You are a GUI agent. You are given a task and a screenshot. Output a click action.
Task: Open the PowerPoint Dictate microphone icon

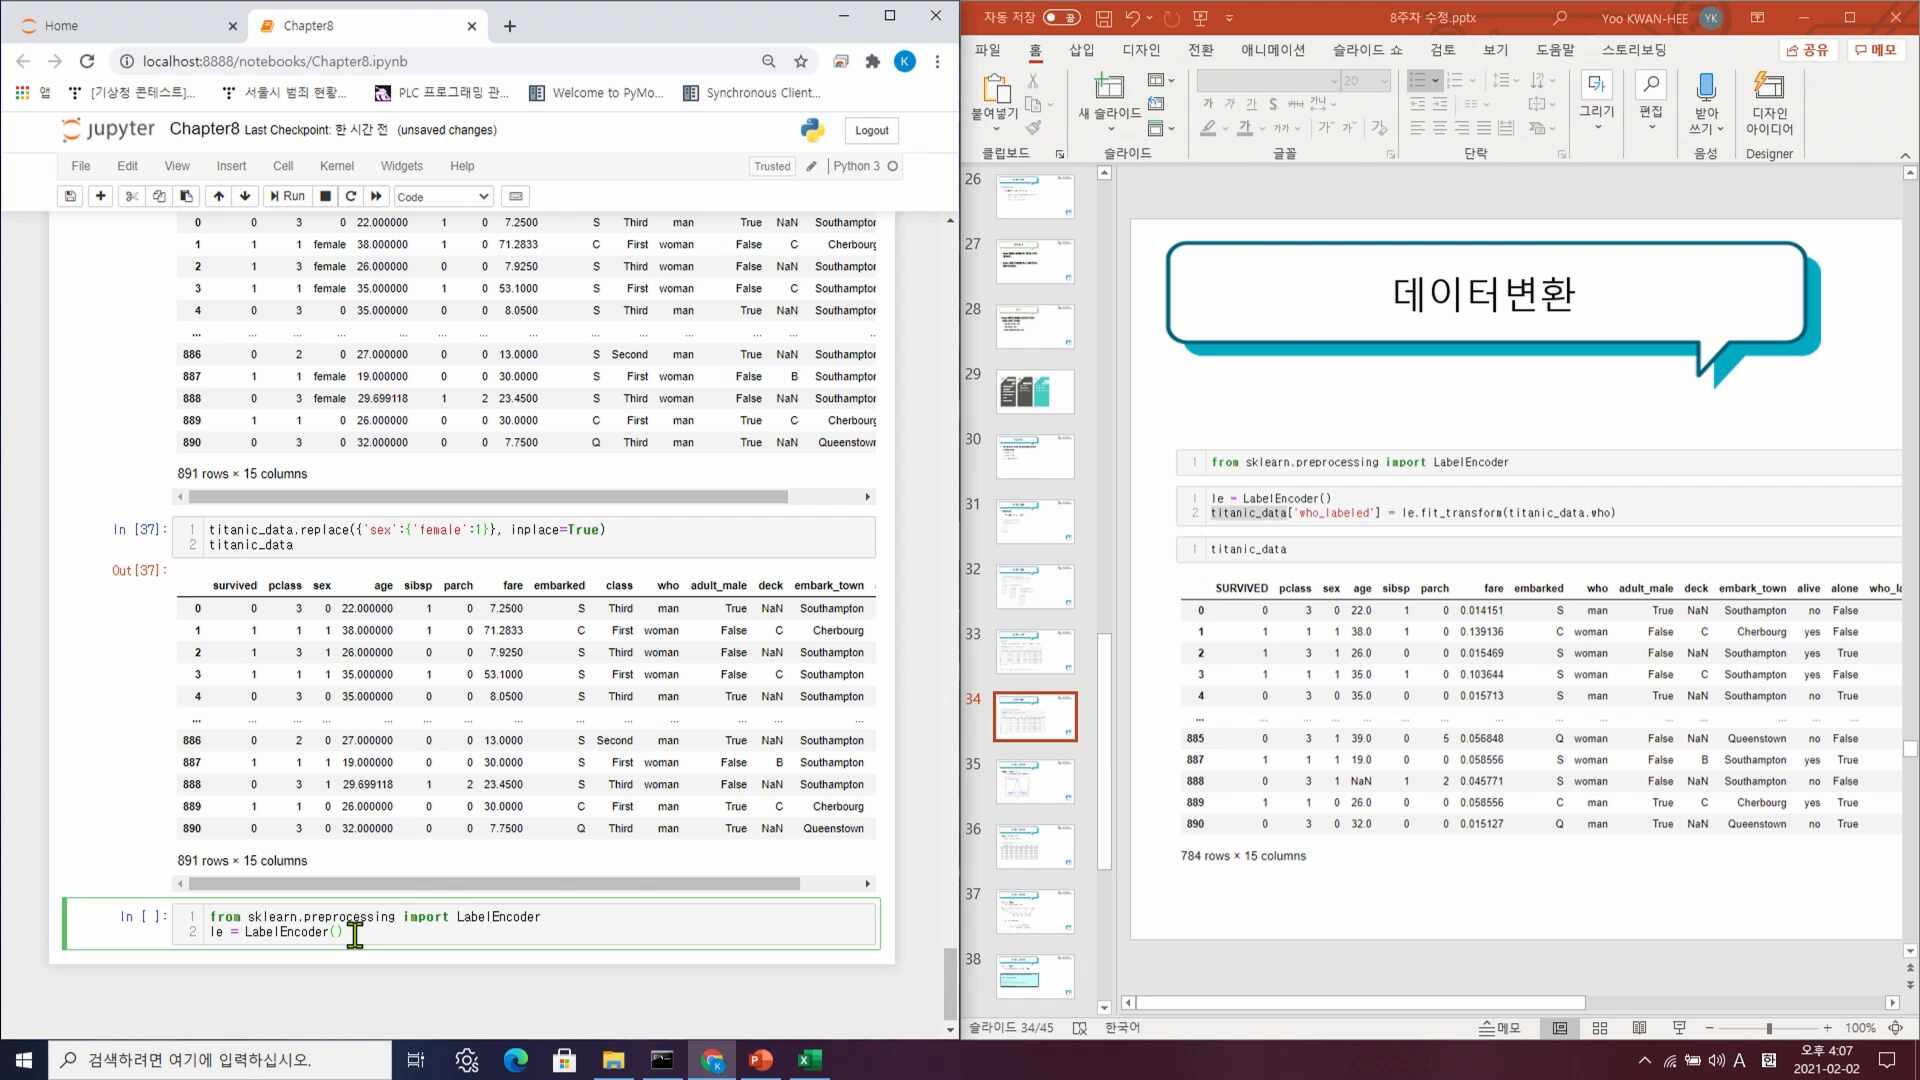[x=1706, y=88]
